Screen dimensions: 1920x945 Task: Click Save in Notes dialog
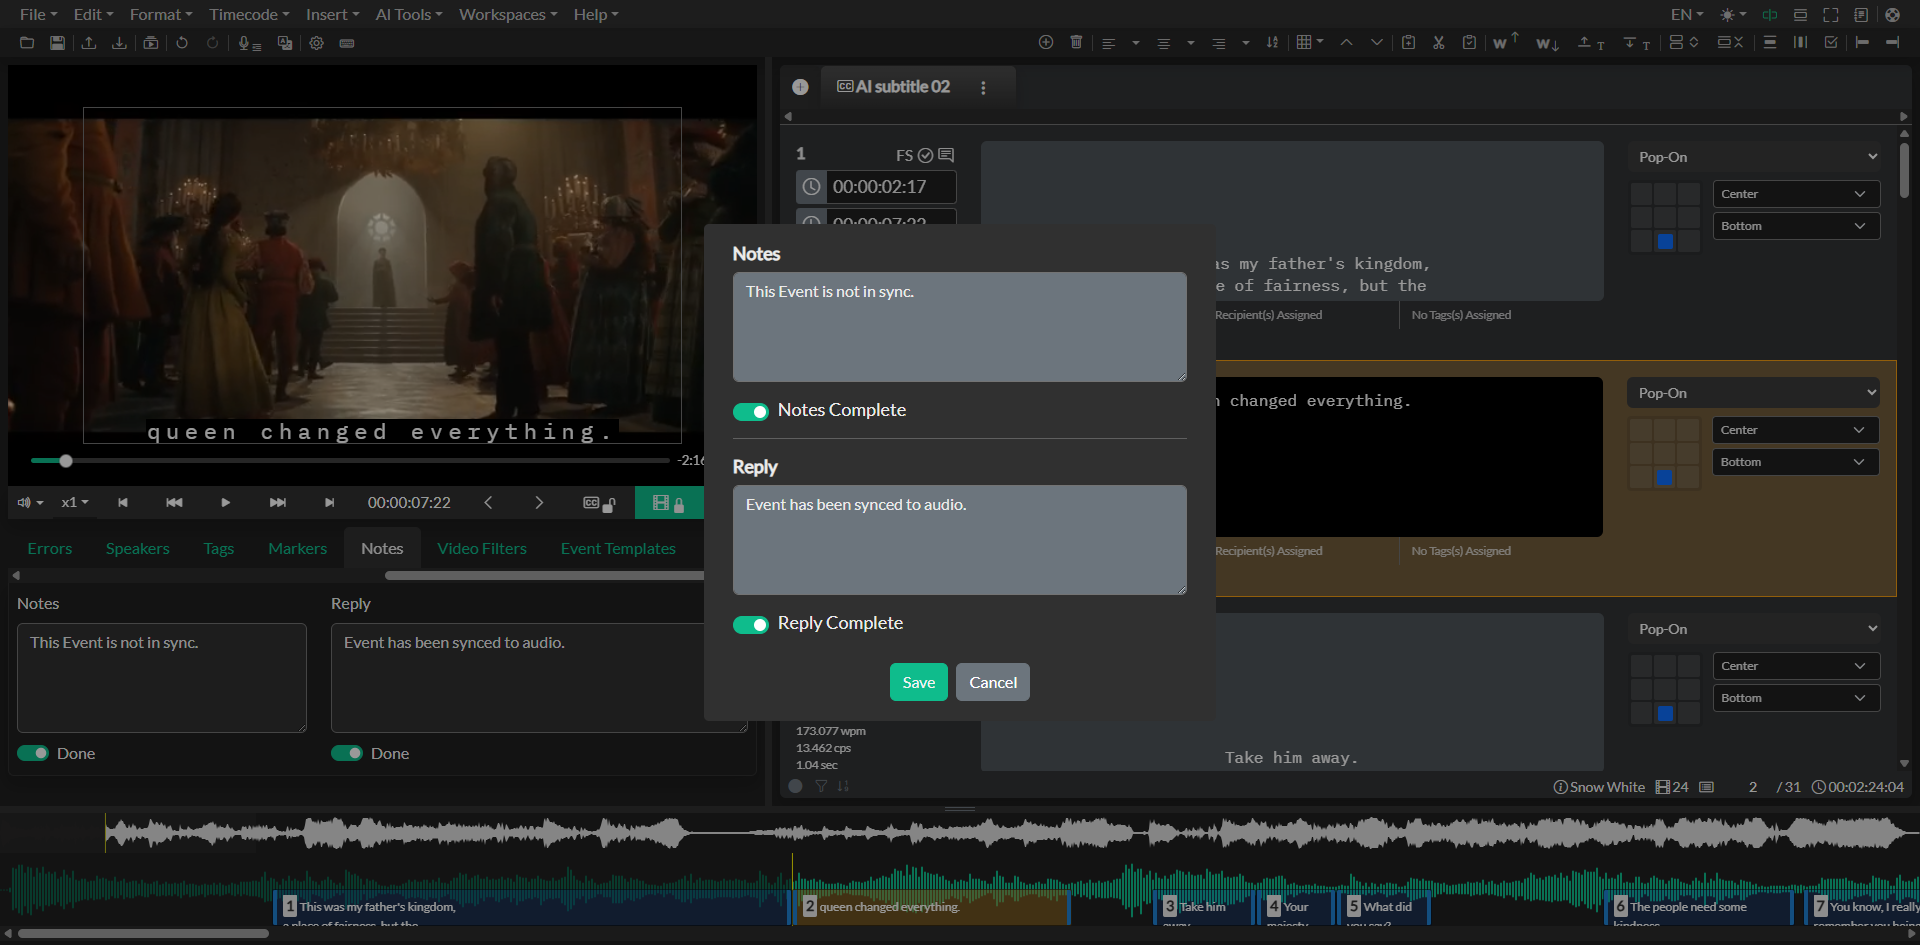click(x=919, y=683)
